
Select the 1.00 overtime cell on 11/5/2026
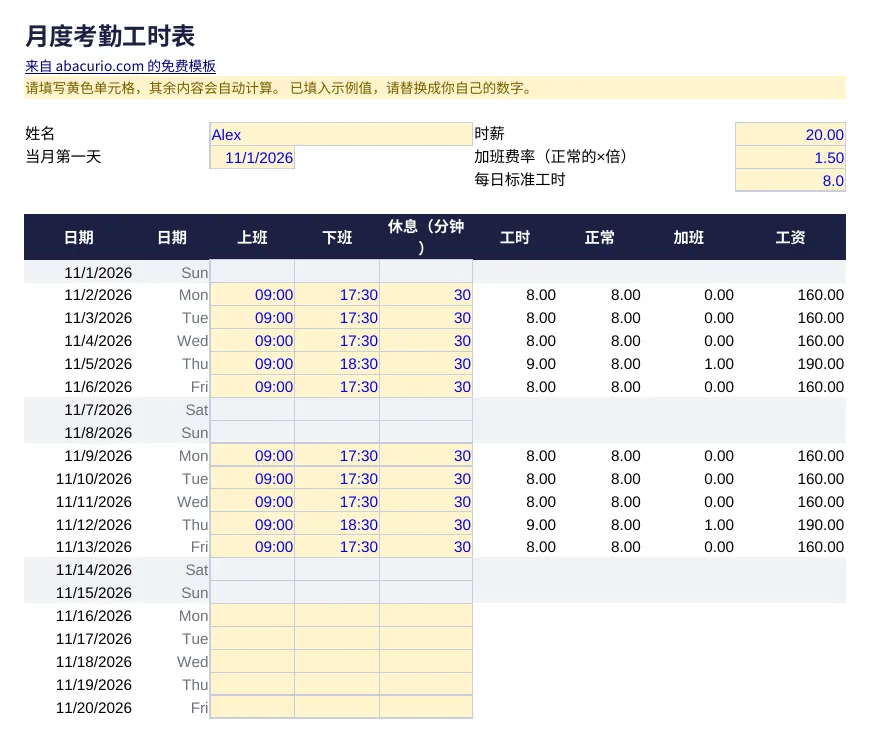point(689,364)
